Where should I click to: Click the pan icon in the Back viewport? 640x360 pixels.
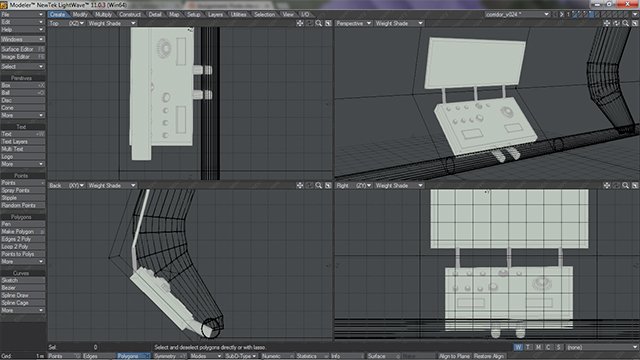click(300, 185)
